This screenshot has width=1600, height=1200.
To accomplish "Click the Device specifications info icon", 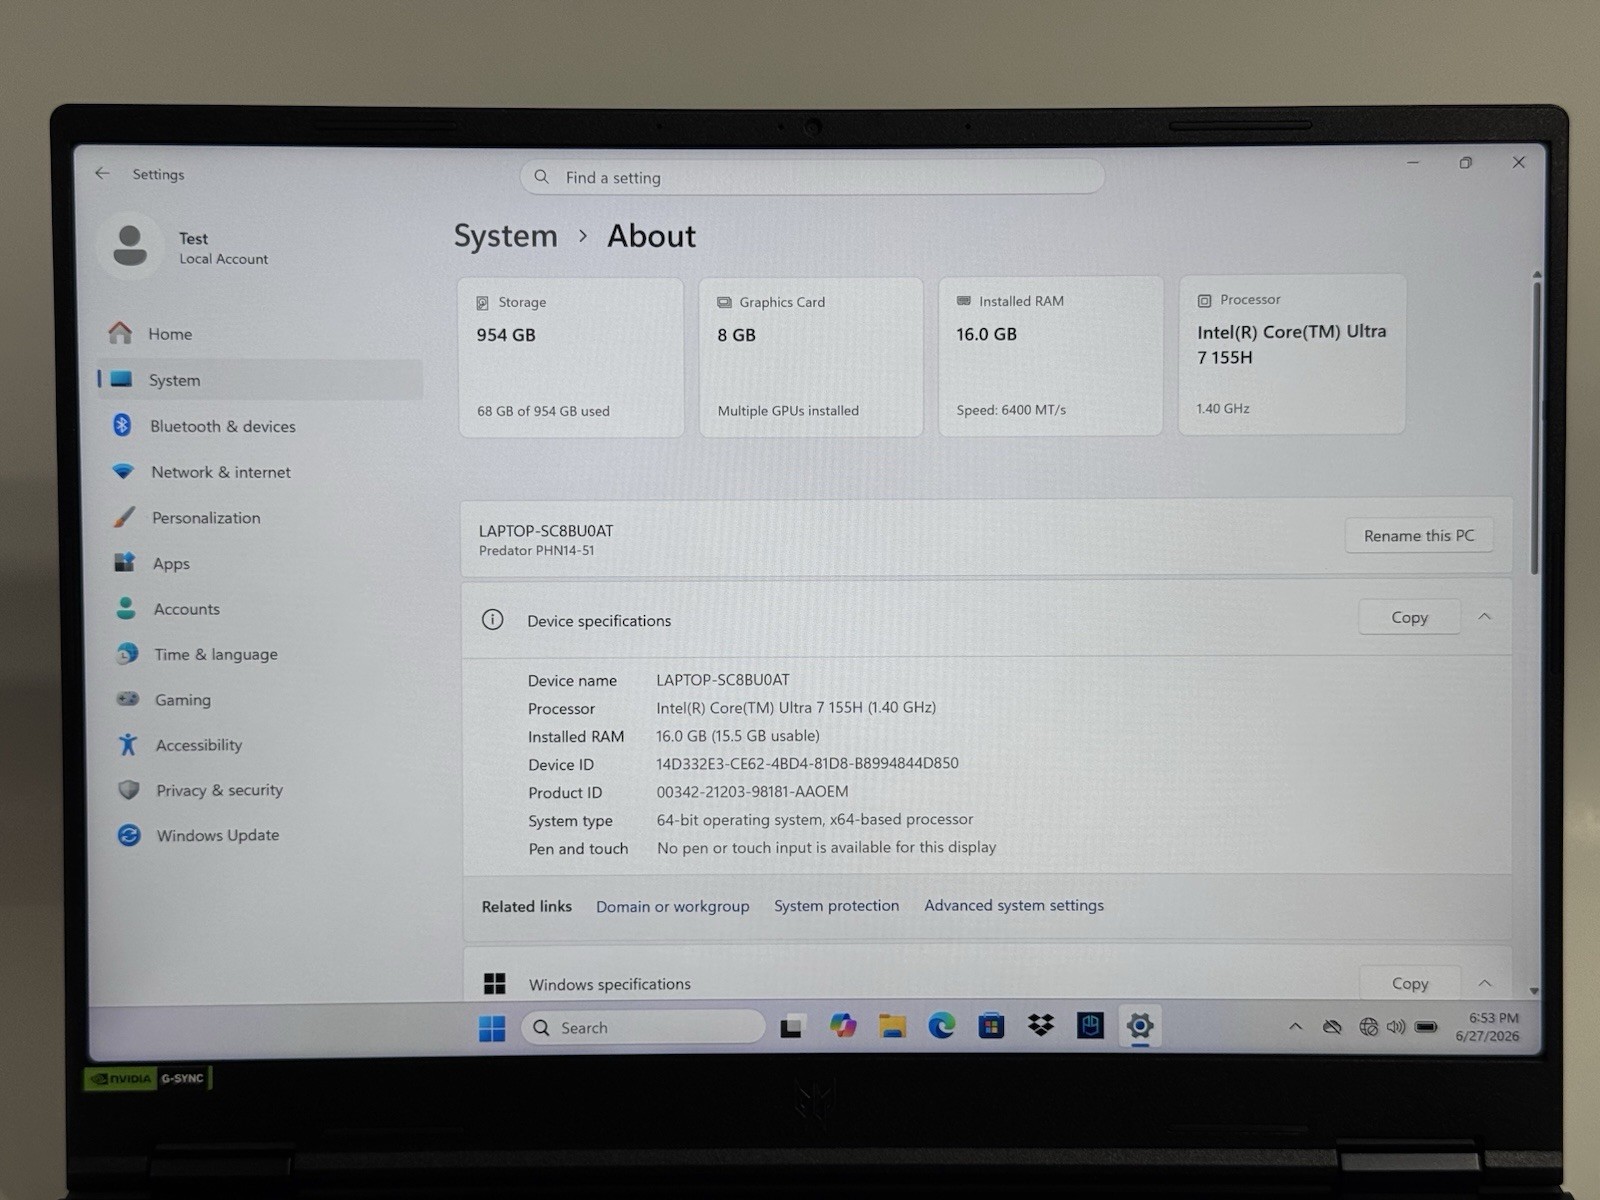I will click(x=492, y=620).
